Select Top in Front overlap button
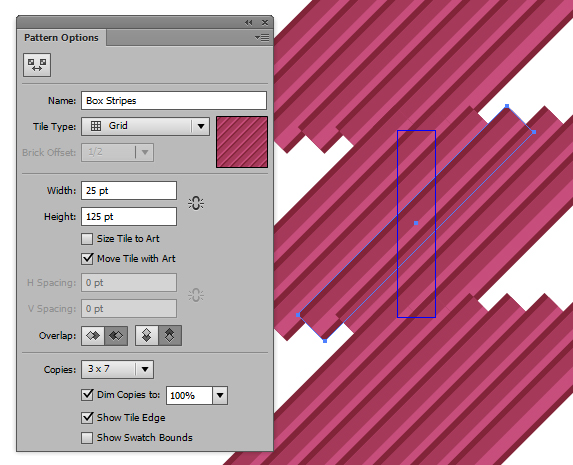Screen dimensions: 573x465 [x=147, y=336]
